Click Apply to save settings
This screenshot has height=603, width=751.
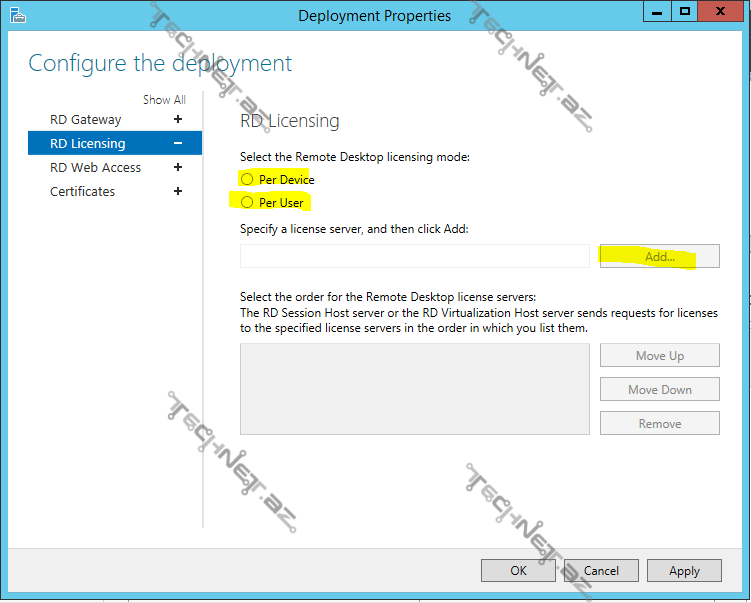(x=684, y=570)
